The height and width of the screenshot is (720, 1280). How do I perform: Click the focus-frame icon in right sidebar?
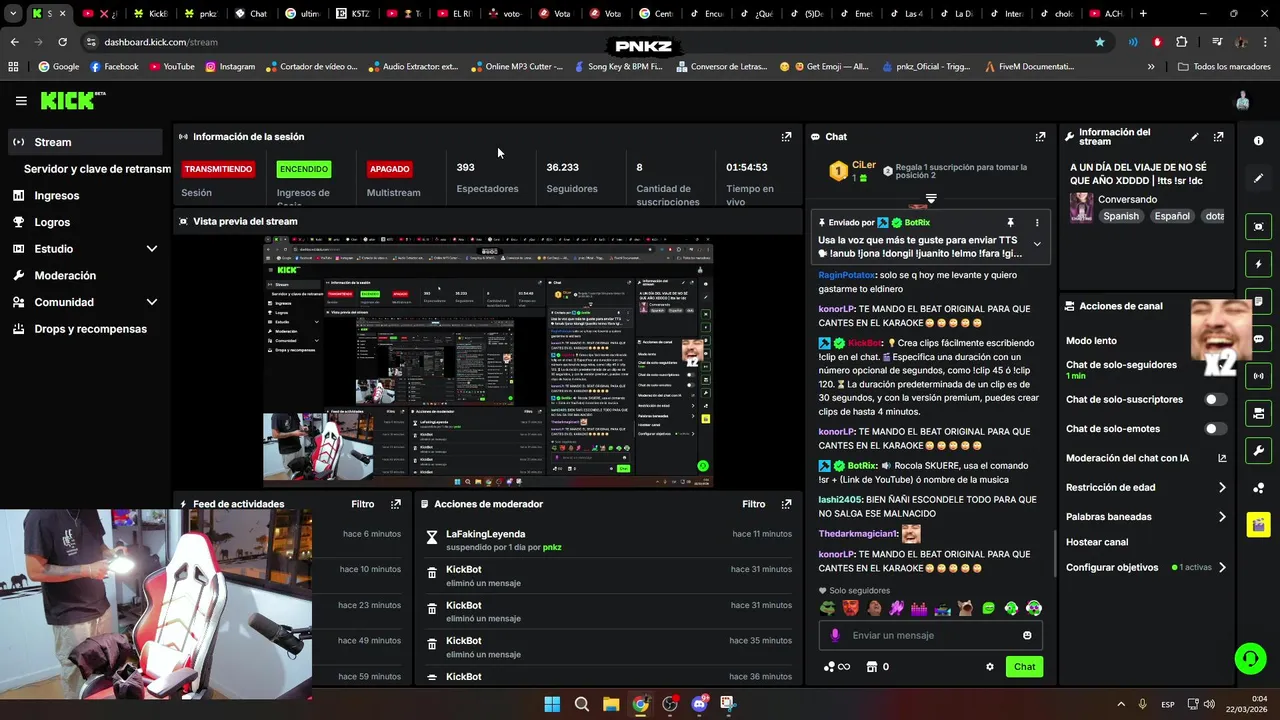pyautogui.click(x=1258, y=227)
